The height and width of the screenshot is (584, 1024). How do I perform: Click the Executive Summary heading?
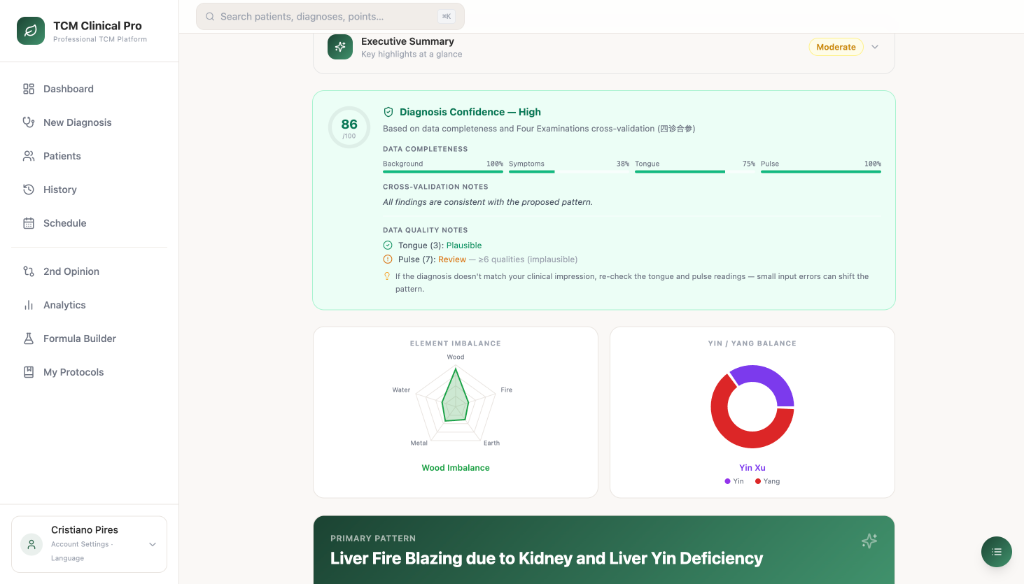[408, 41]
